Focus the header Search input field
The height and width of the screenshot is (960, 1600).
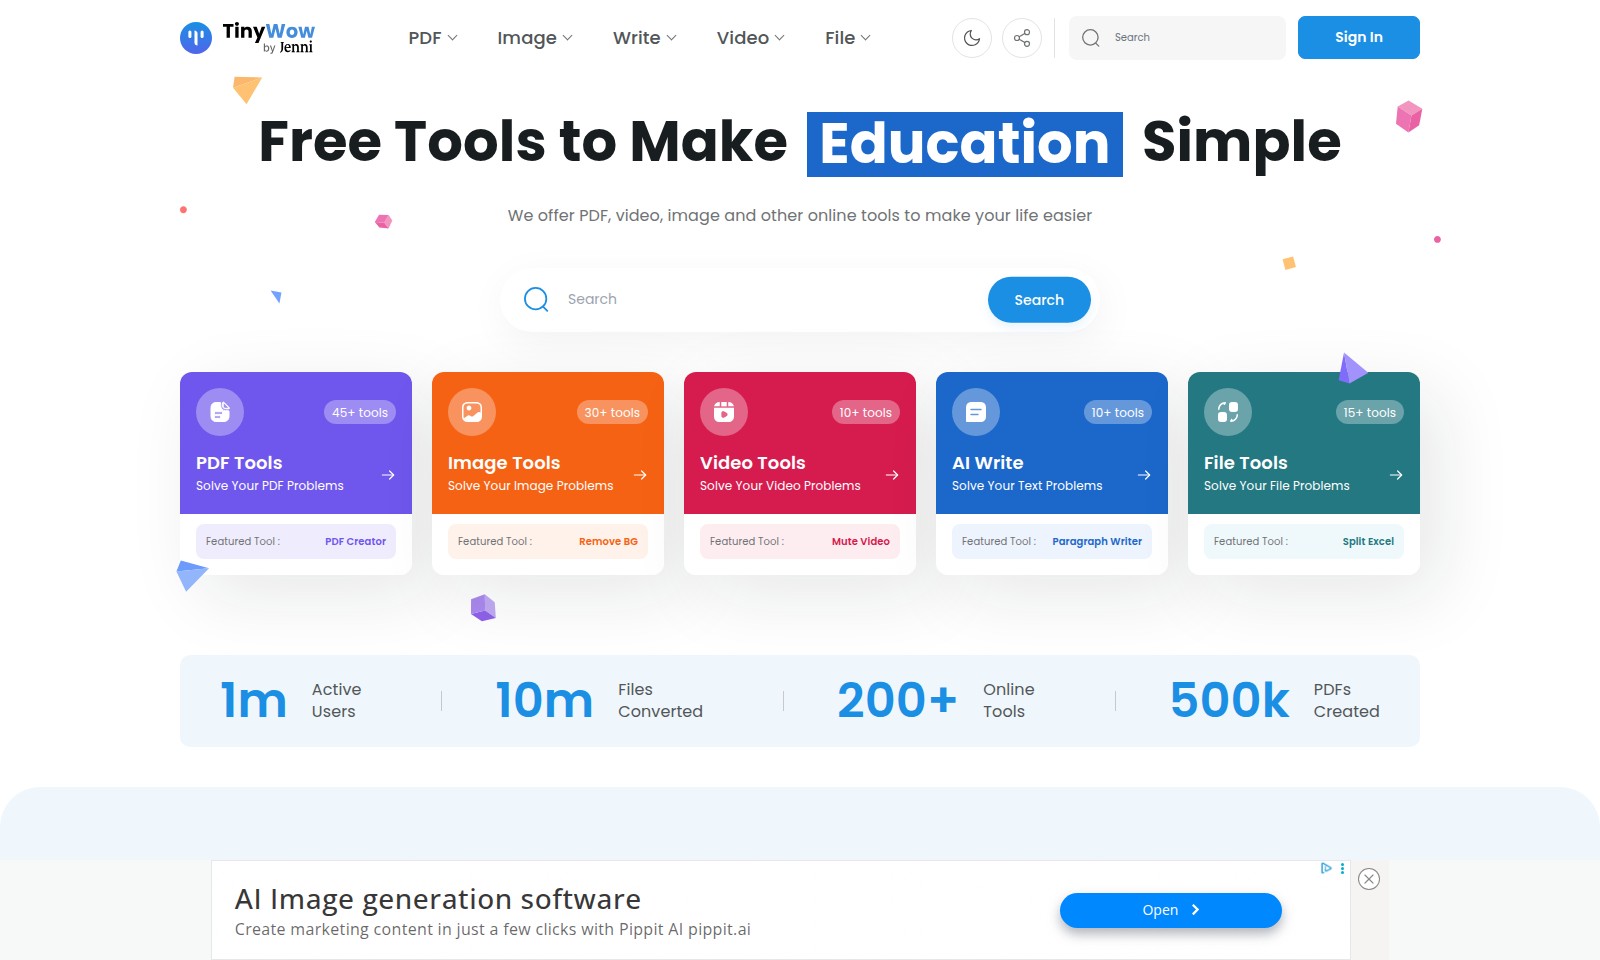coord(1178,38)
